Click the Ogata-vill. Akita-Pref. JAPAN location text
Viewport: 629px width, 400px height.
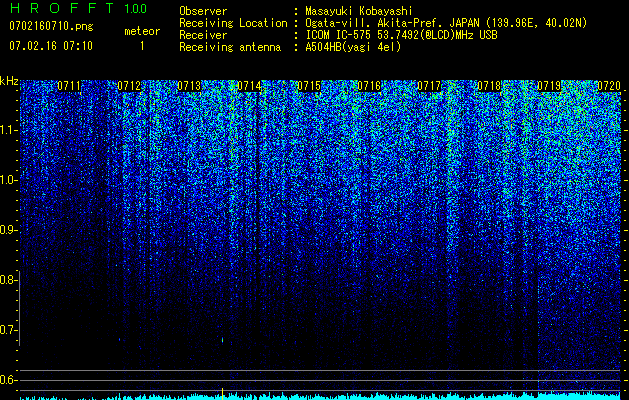[x=446, y=23]
